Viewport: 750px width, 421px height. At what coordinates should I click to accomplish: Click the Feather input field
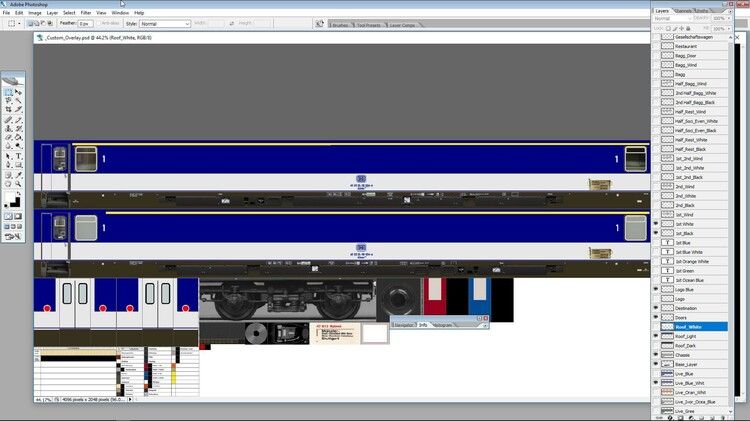[85, 23]
